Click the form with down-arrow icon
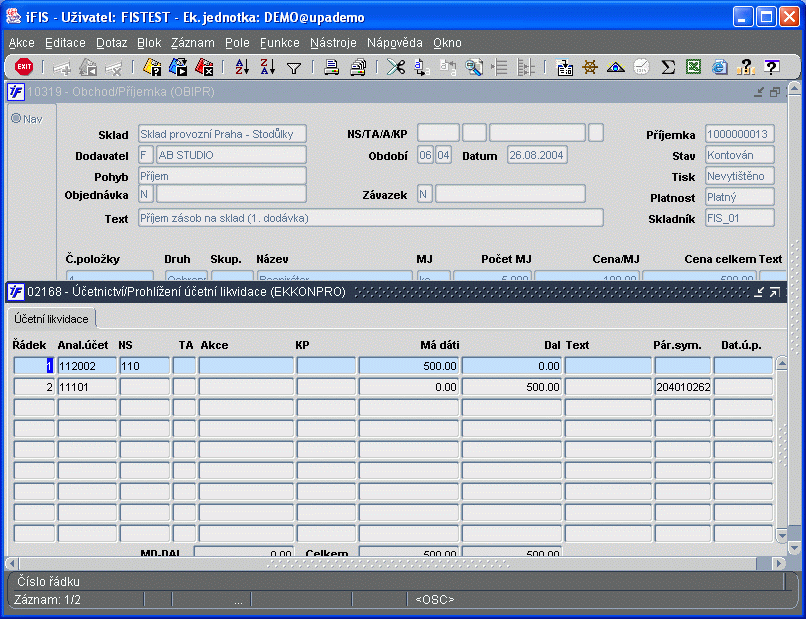This screenshot has width=806, height=619. [x=564, y=67]
